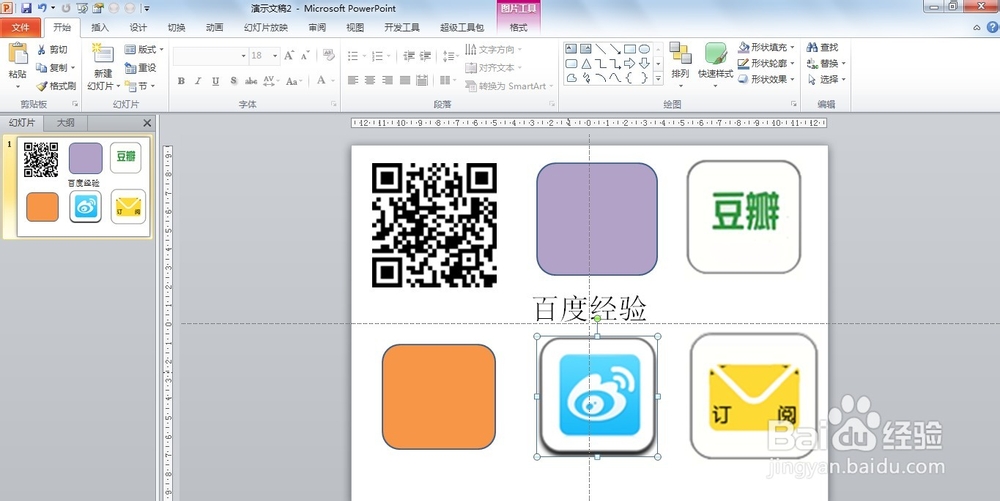Select the right block arrow shape
1000x501 pixels.
coord(630,64)
